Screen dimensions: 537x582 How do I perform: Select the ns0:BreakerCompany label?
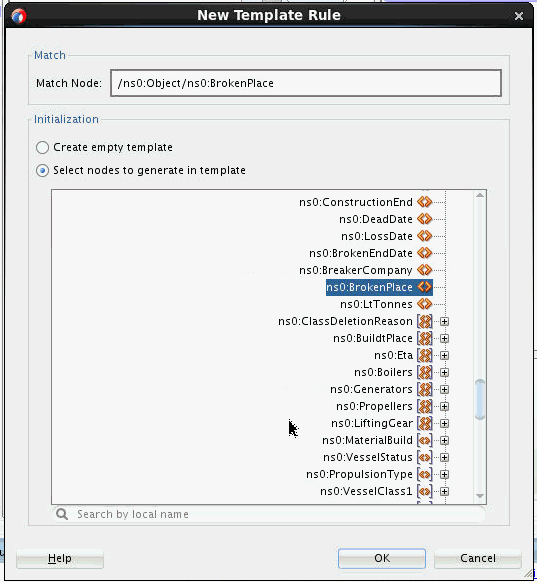click(x=356, y=271)
